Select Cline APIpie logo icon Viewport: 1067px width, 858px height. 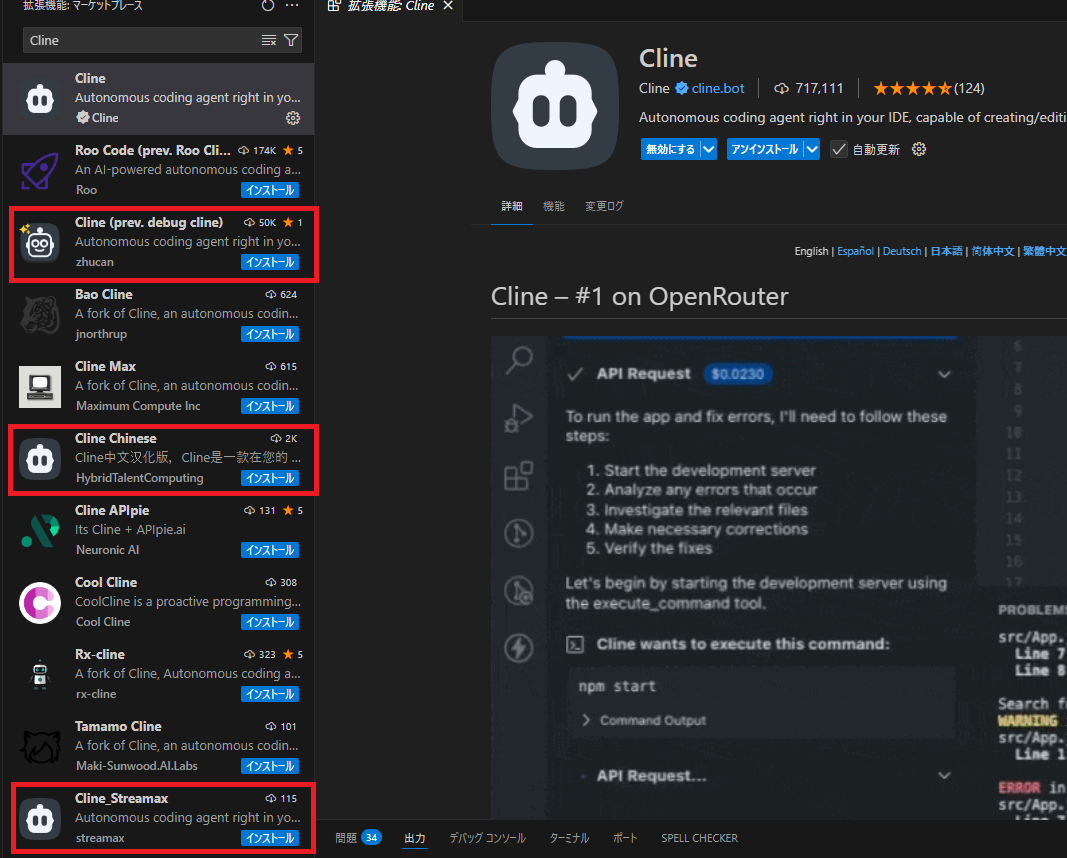pyautogui.click(x=40, y=531)
